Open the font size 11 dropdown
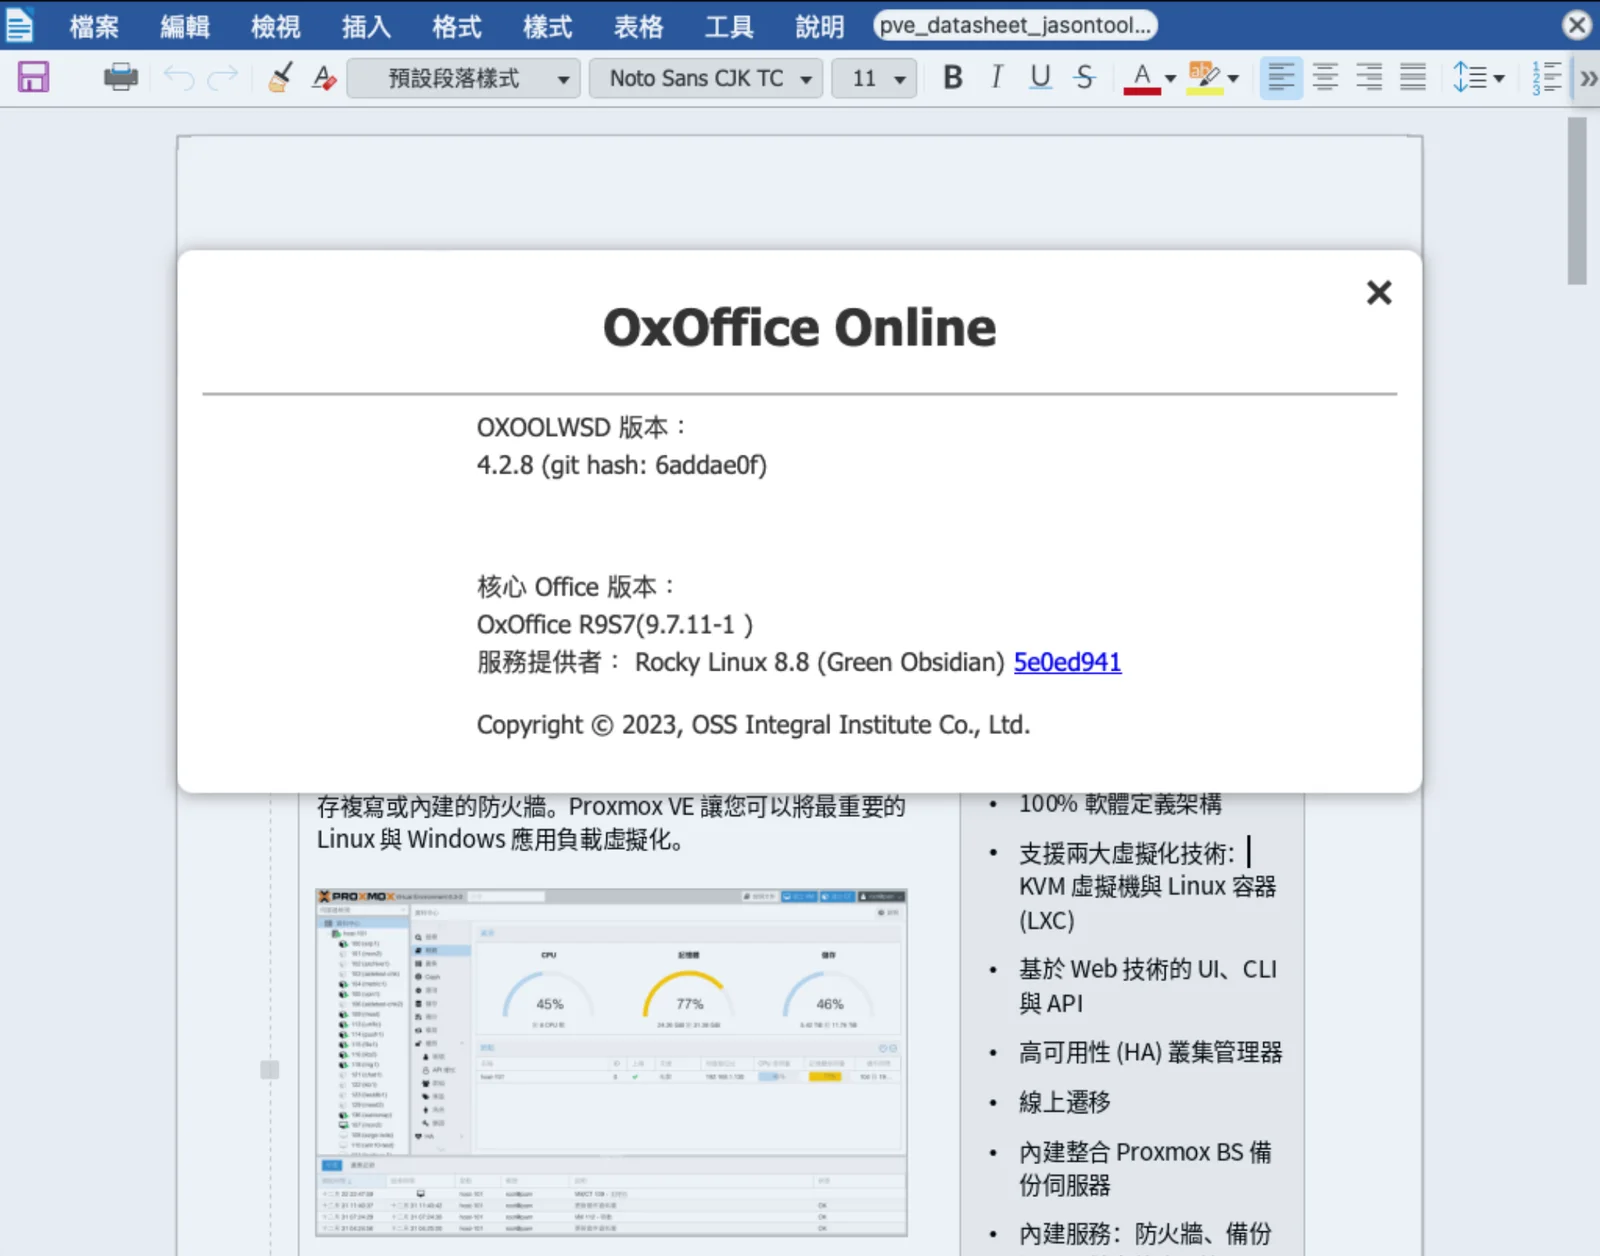The image size is (1600, 1256). 875,78
